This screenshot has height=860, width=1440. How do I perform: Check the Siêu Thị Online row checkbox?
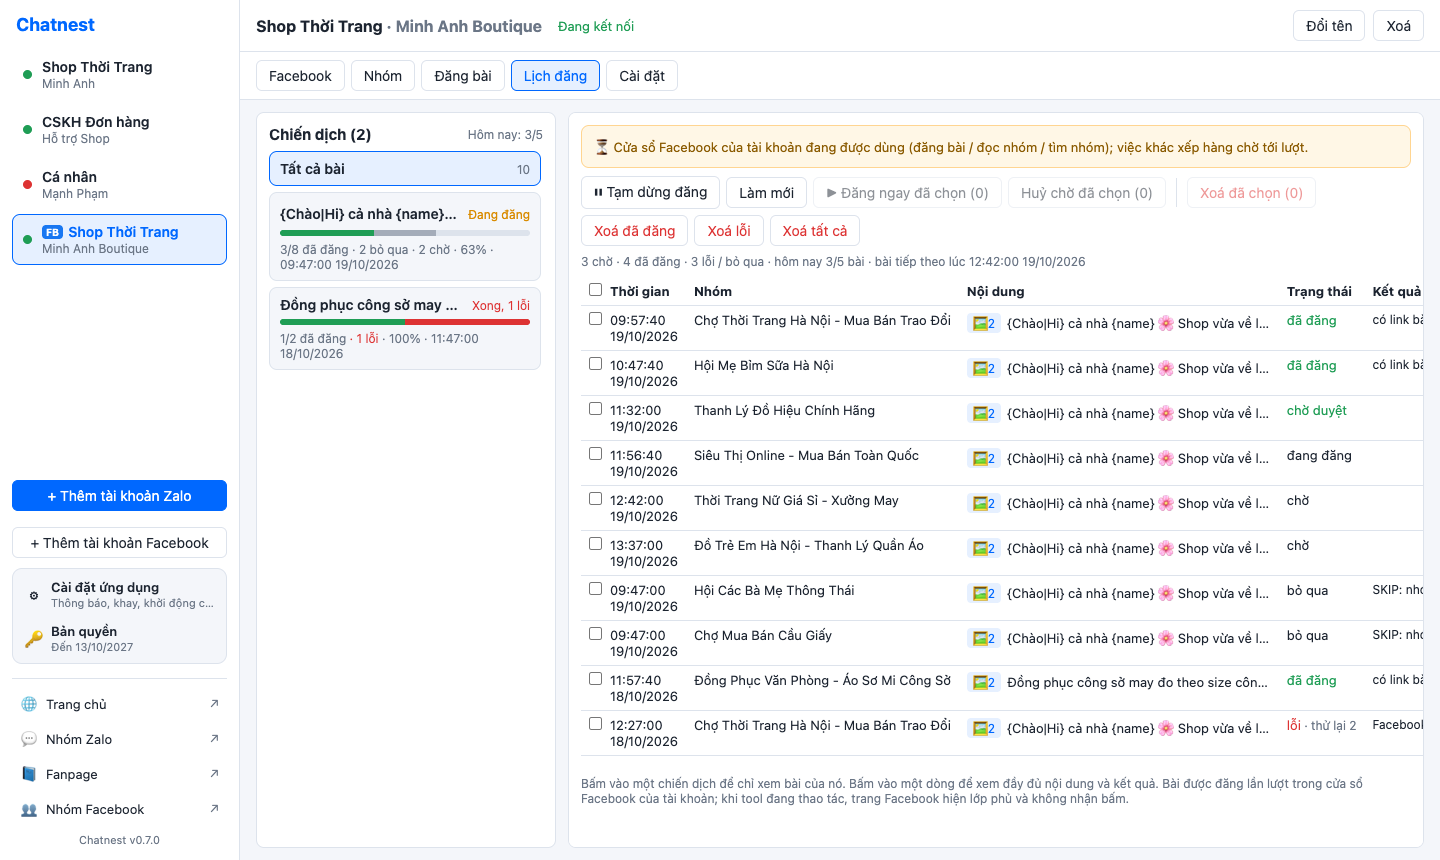596,454
